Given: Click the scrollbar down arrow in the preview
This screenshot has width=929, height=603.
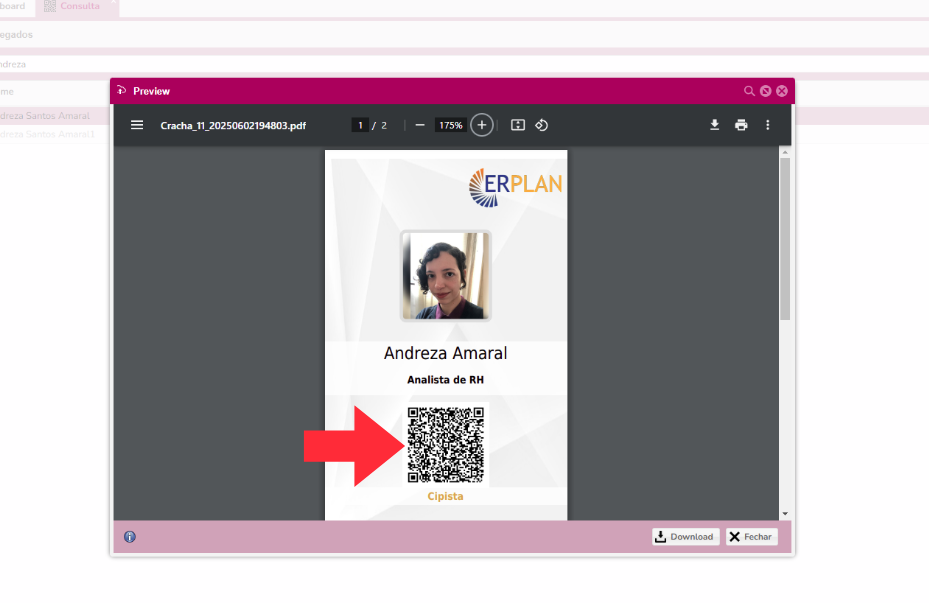Looking at the screenshot, I should coord(785,514).
